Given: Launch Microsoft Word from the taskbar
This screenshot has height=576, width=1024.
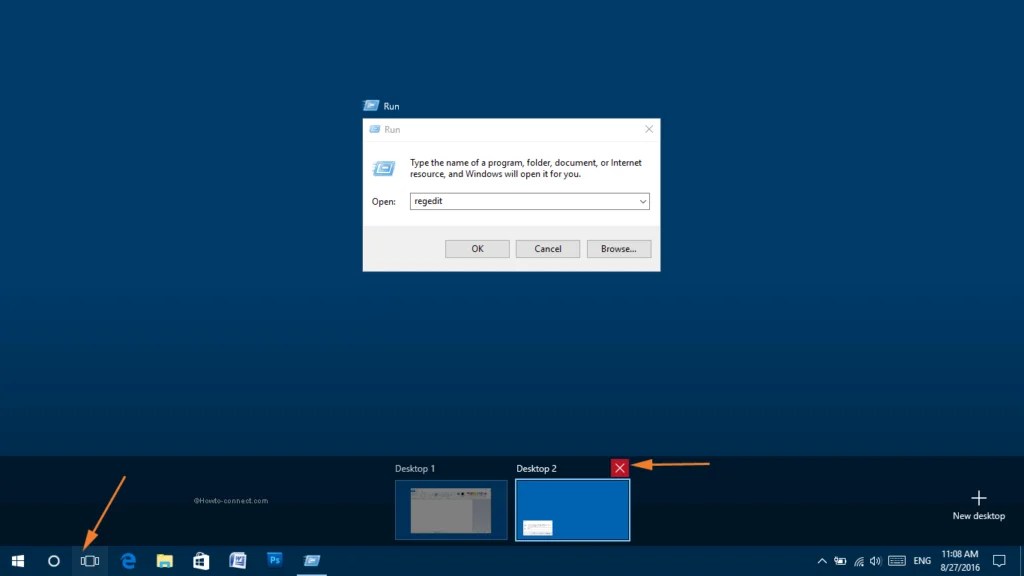Looking at the screenshot, I should click(x=237, y=560).
